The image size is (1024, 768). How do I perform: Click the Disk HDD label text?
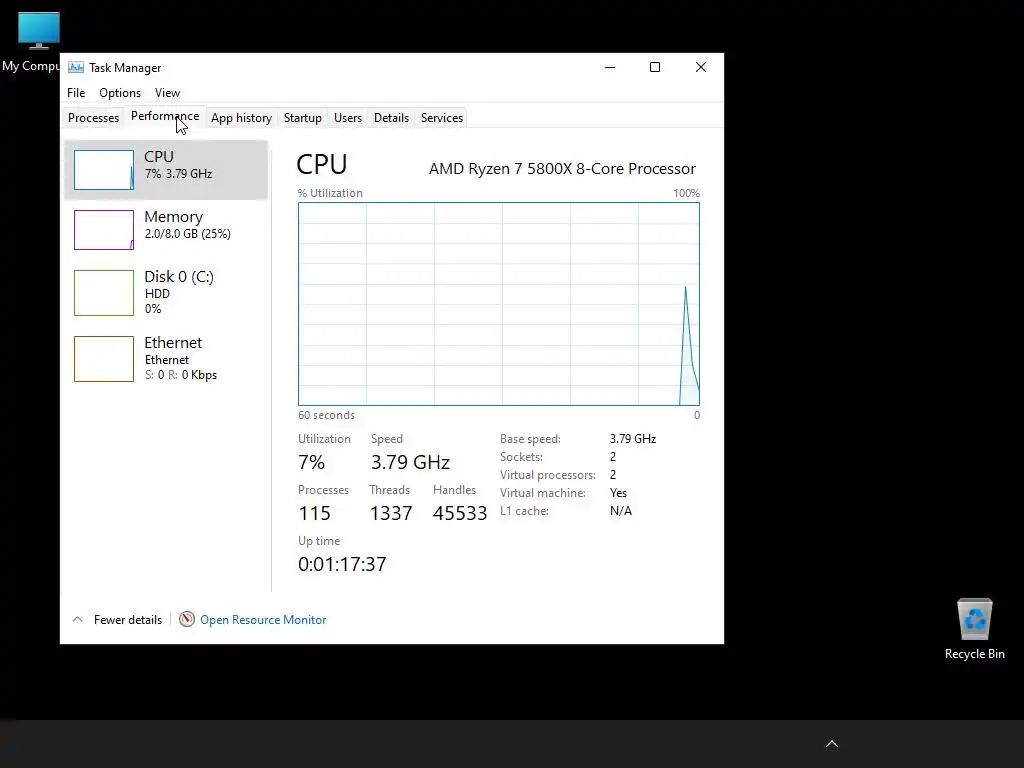click(x=157, y=294)
